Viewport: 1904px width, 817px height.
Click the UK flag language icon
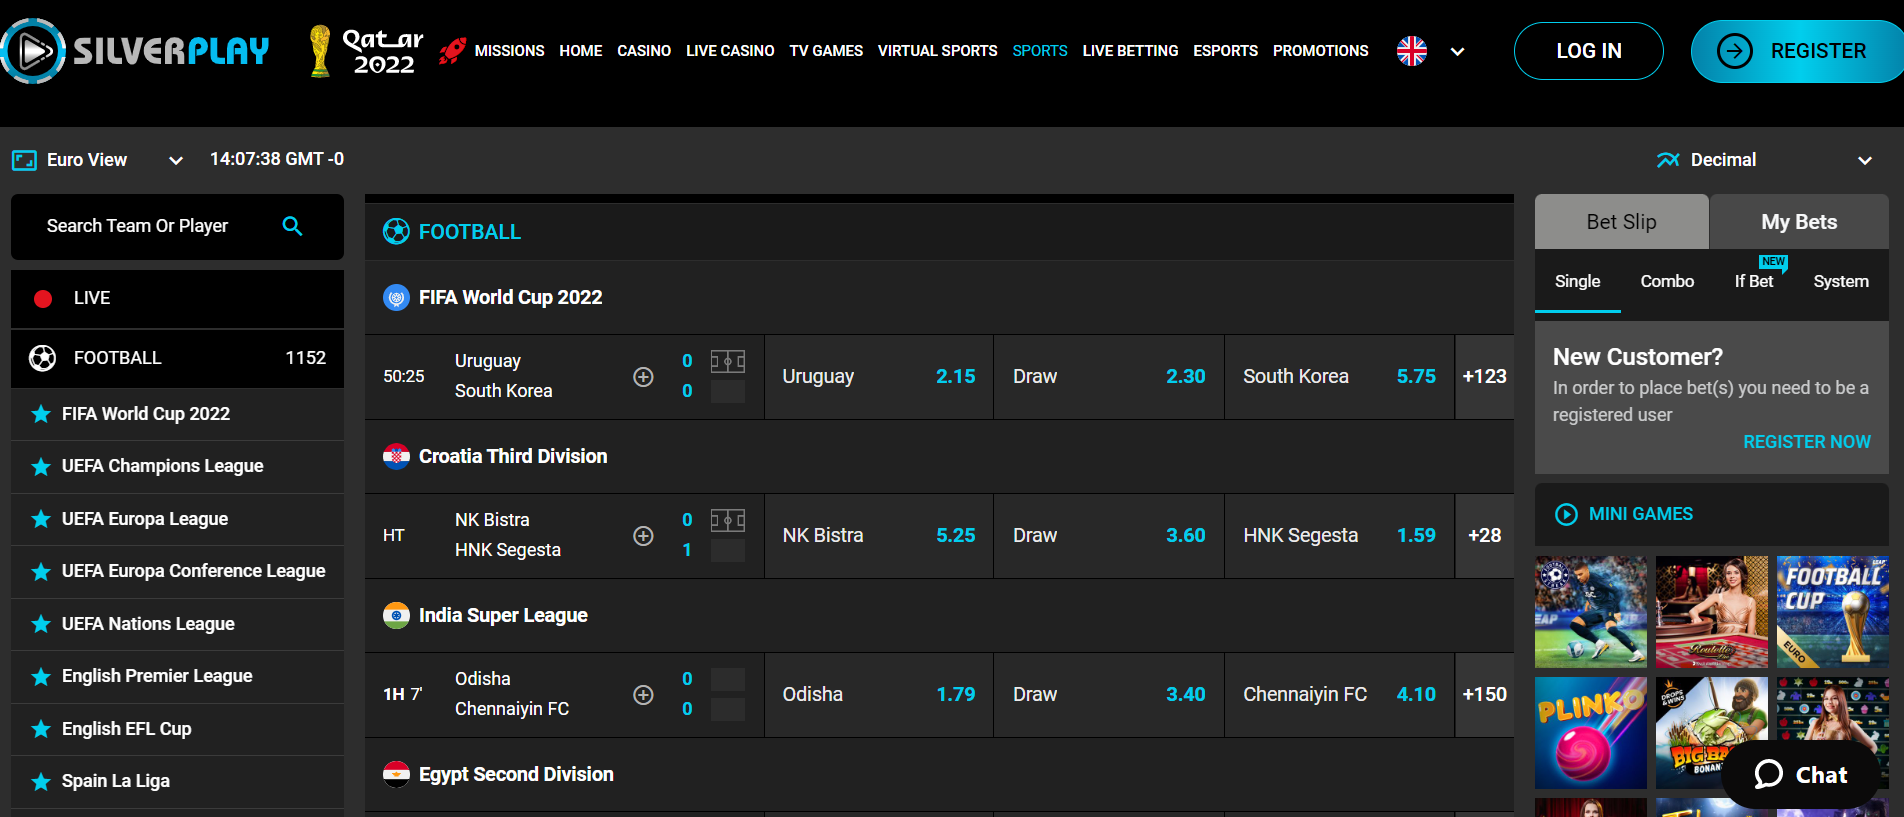point(1412,51)
